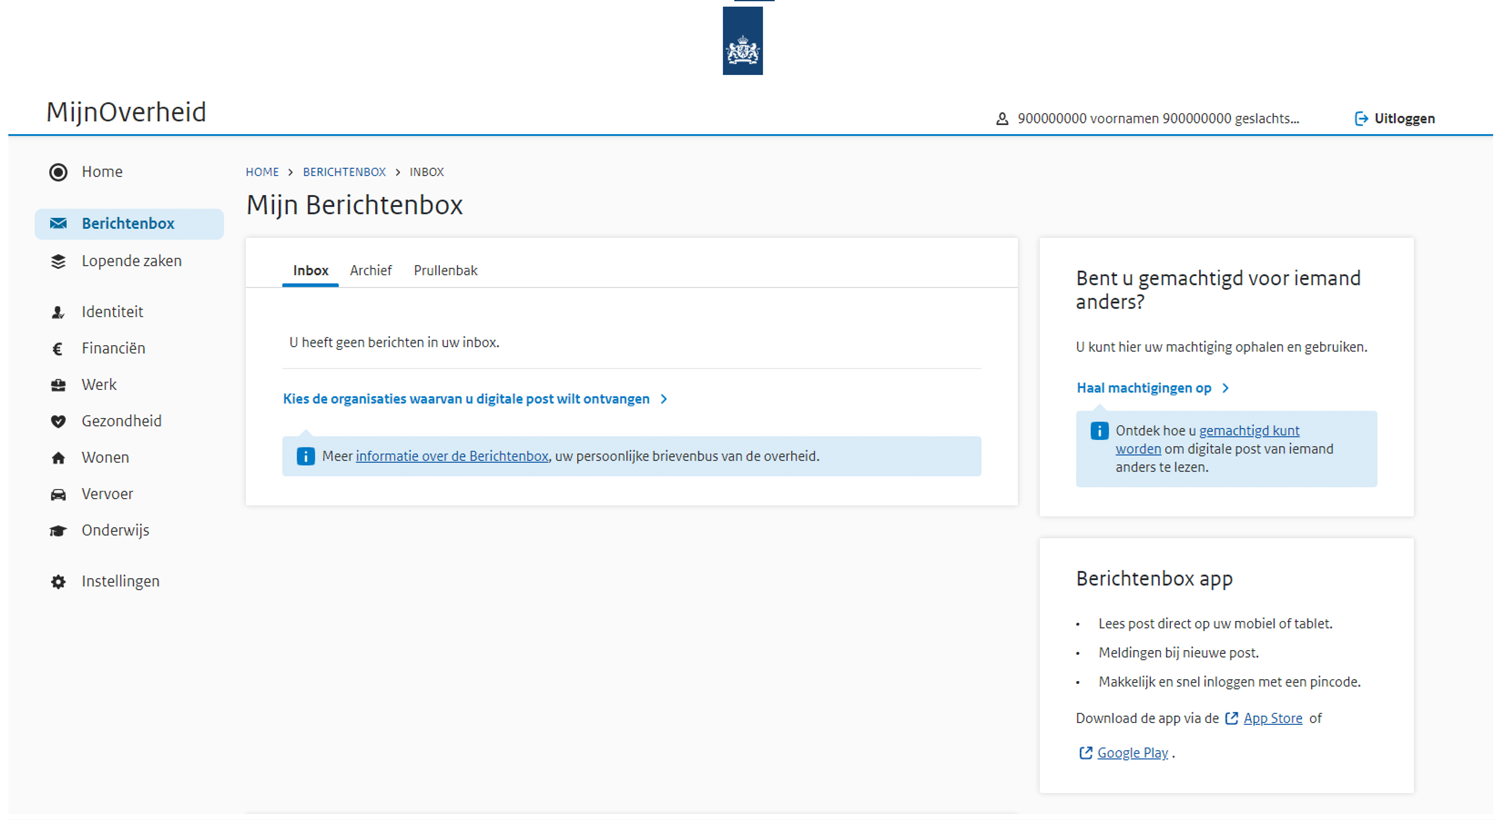1500x820 pixels.
Task: Click the Onderwijs graduation cap icon
Action: click(x=58, y=531)
